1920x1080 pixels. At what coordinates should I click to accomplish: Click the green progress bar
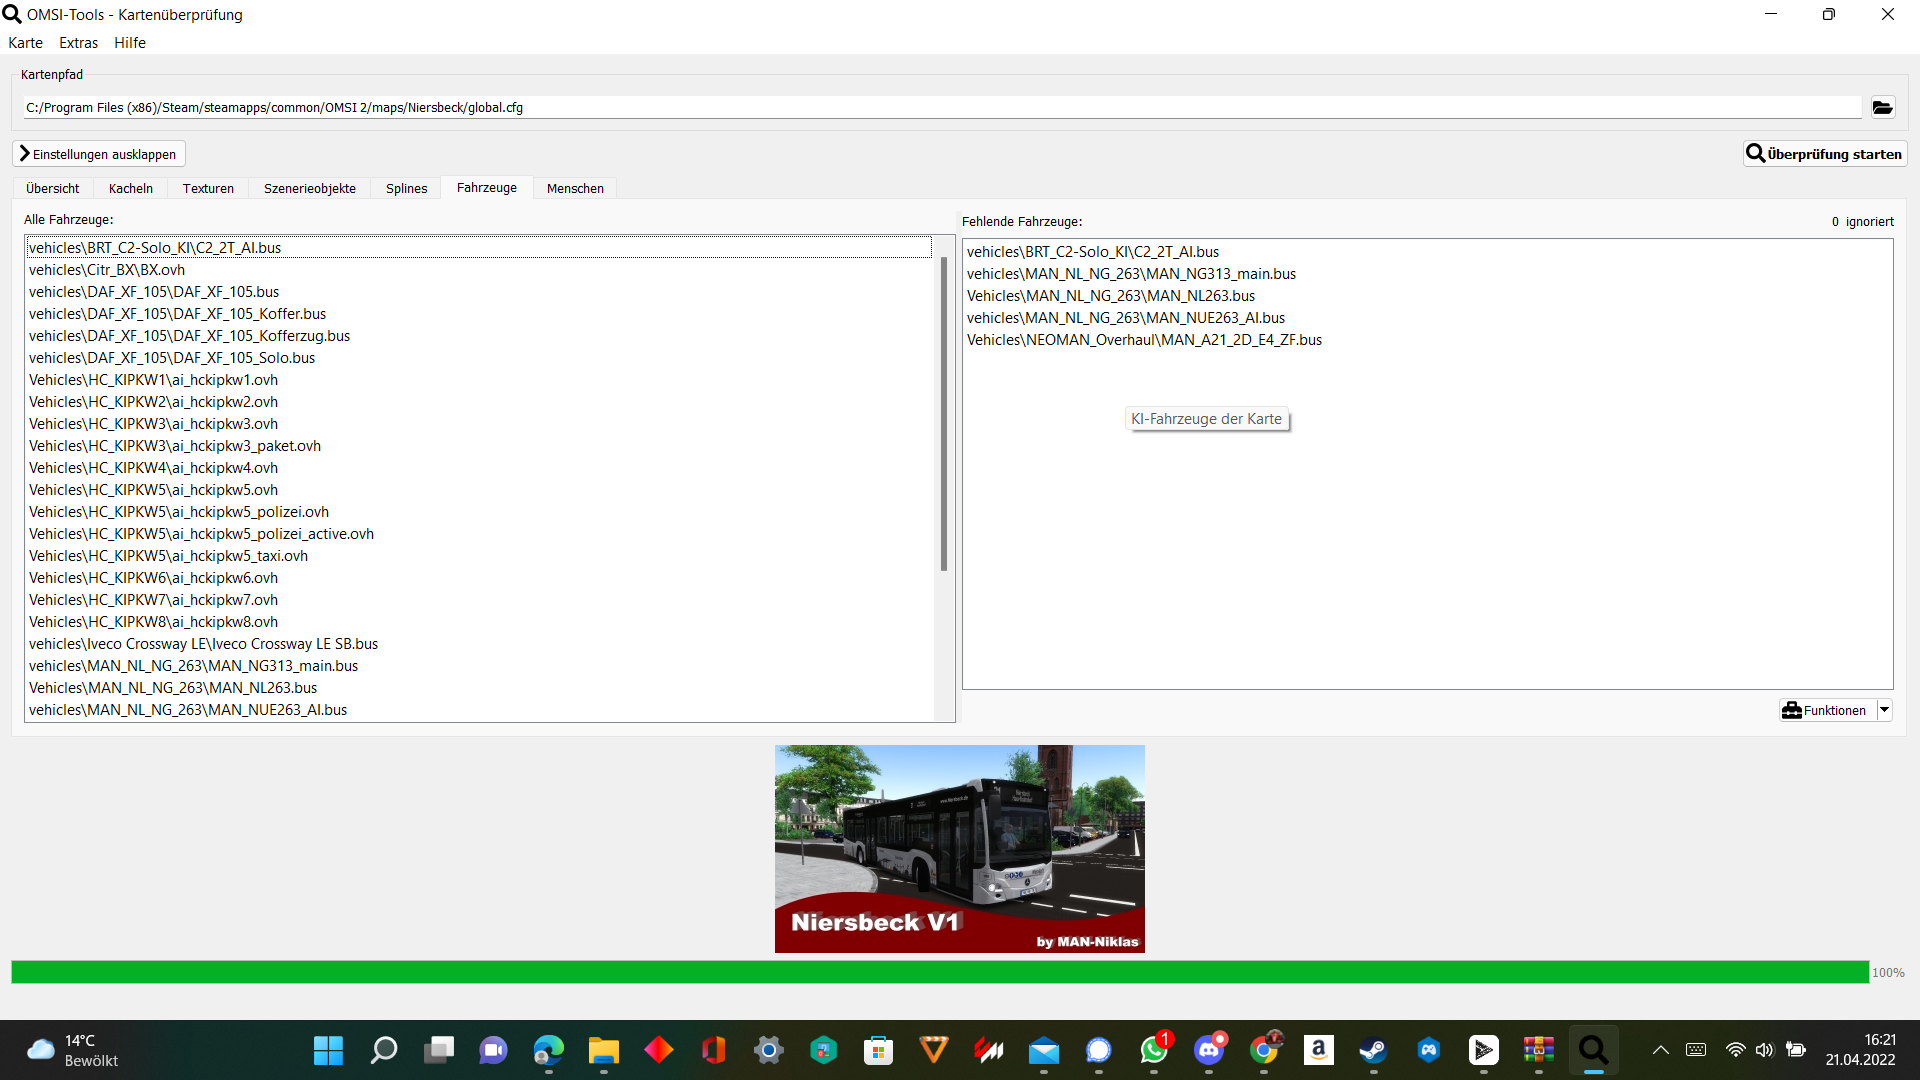pos(940,972)
